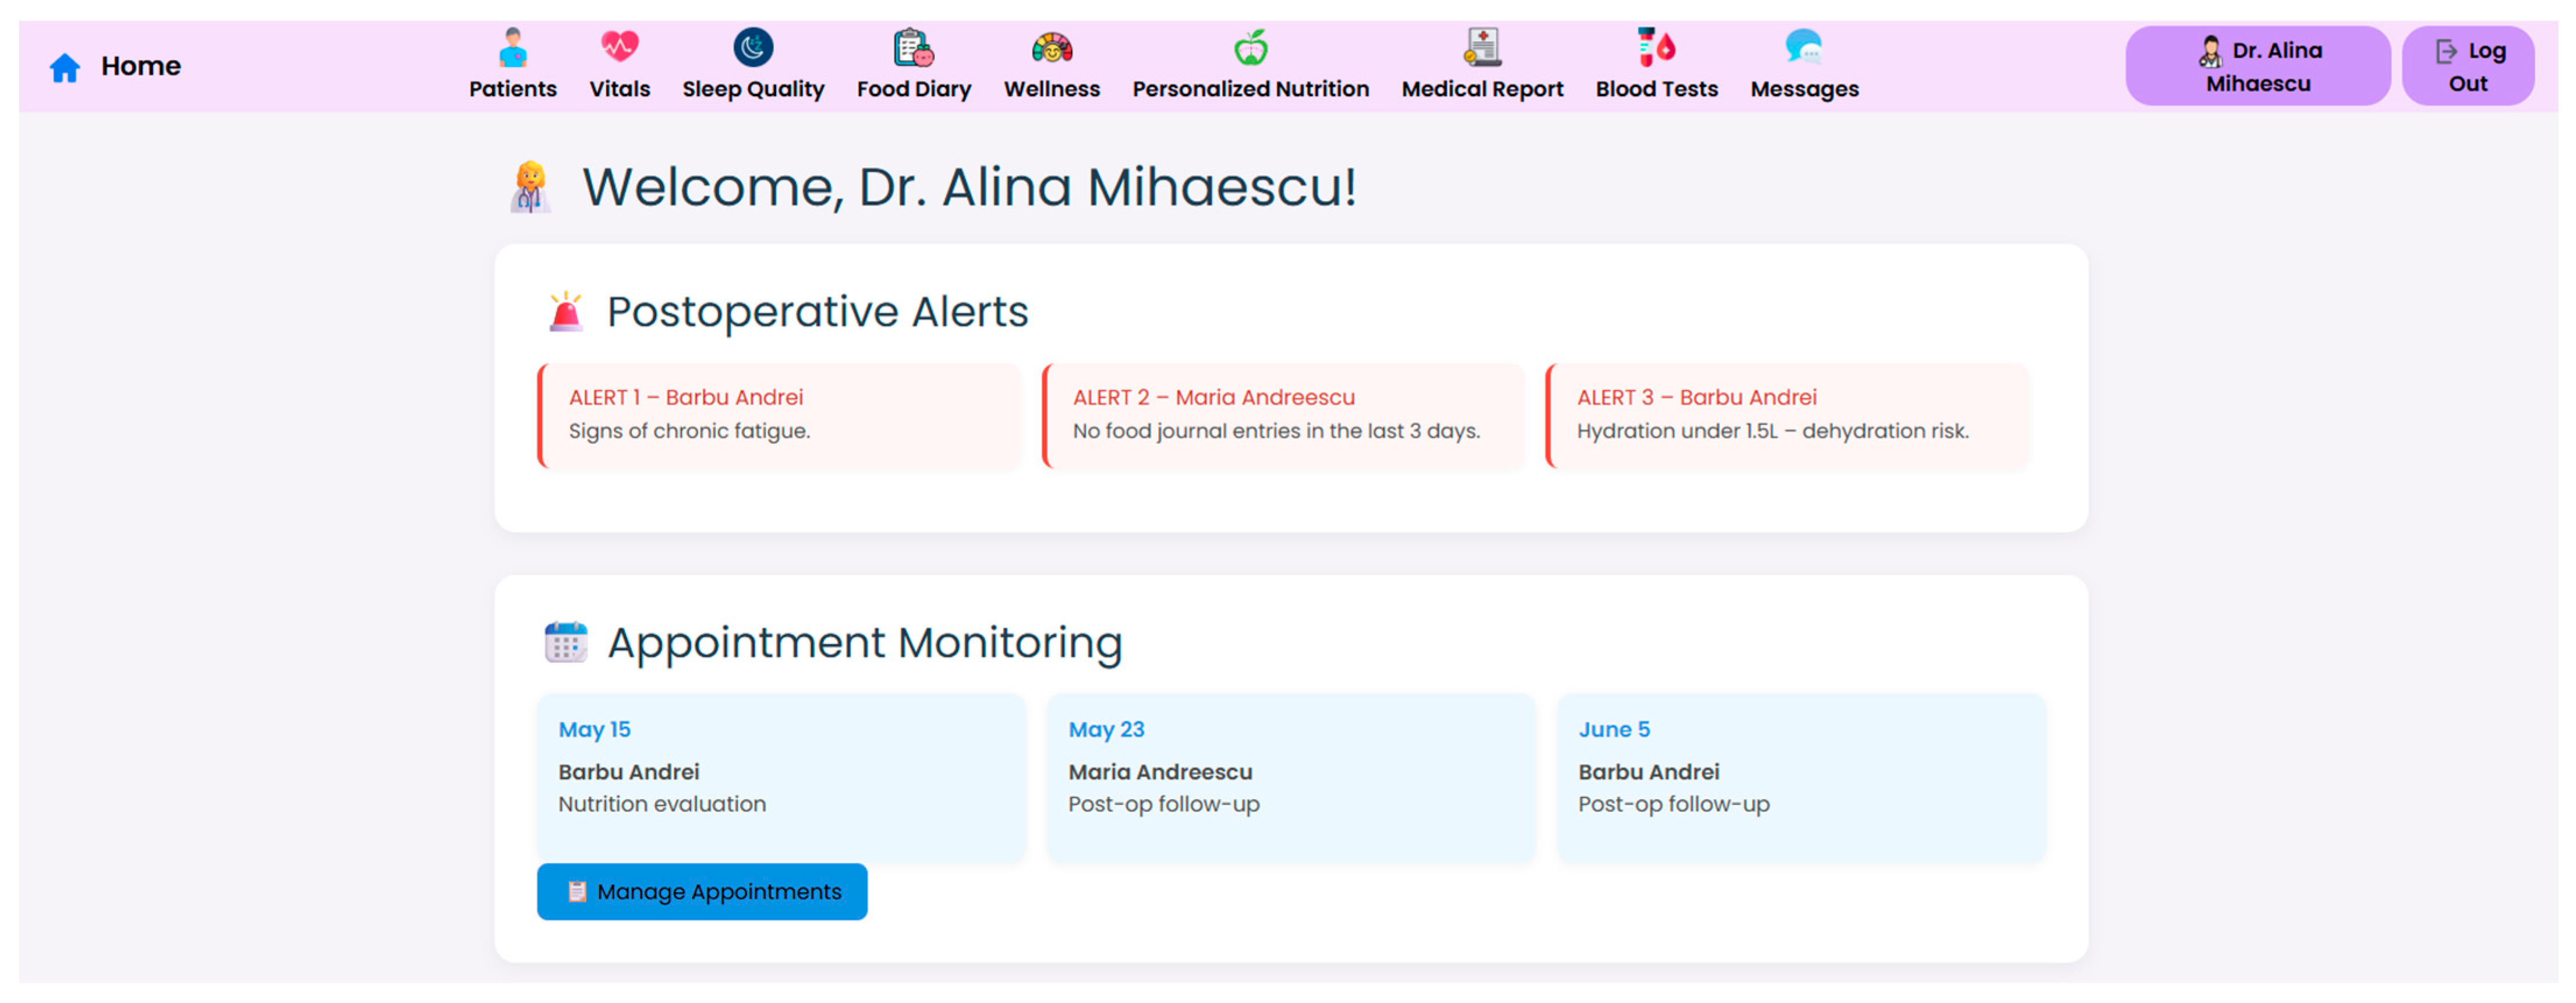Click the Messages chat bubble icon
Image resolution: width=2576 pixels, height=1003 pixels.
(x=1804, y=47)
